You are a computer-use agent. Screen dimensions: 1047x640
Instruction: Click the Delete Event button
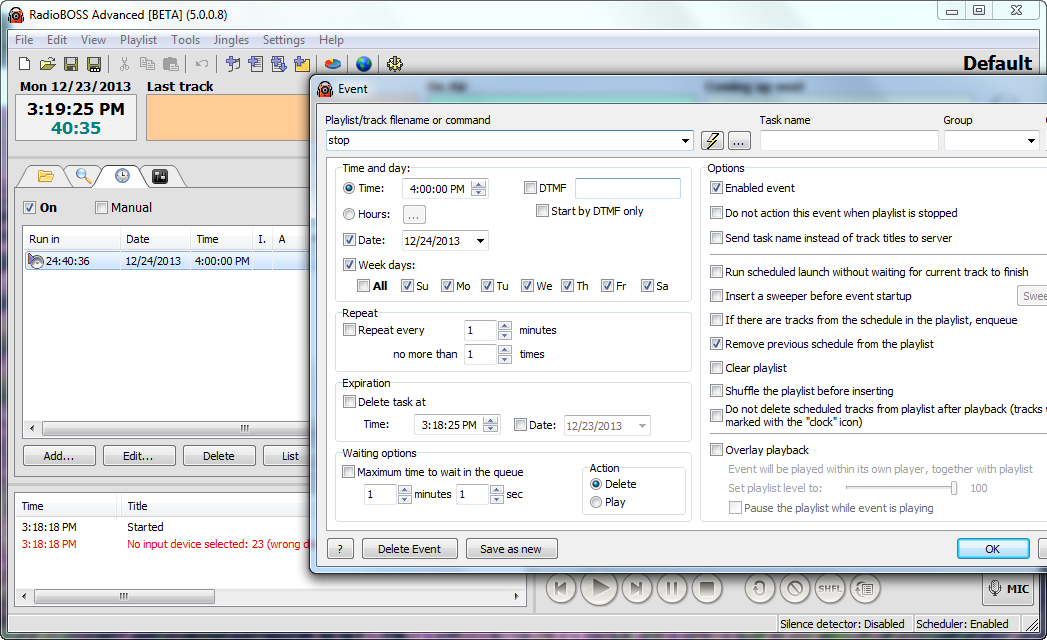[x=409, y=549]
